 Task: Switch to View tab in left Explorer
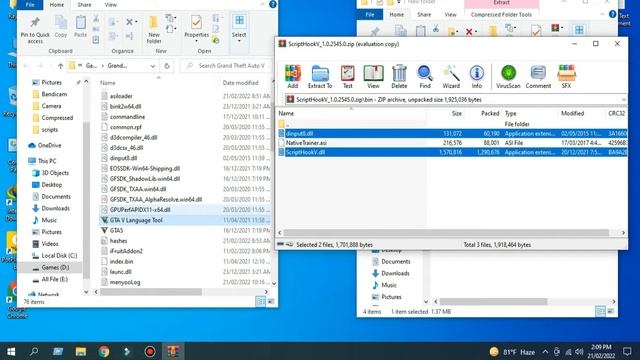click(x=110, y=5)
